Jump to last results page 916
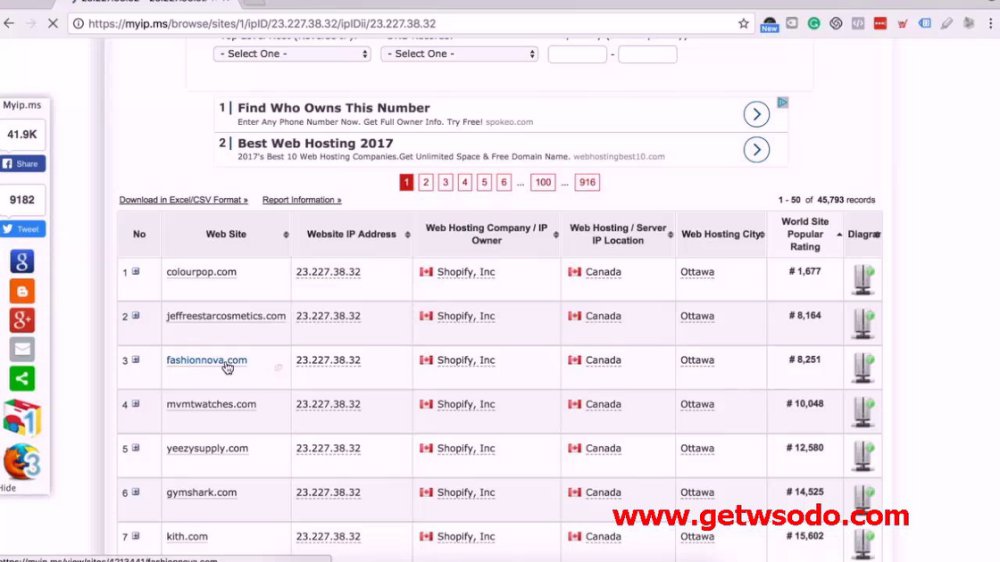This screenshot has width=1000, height=562. 587,182
